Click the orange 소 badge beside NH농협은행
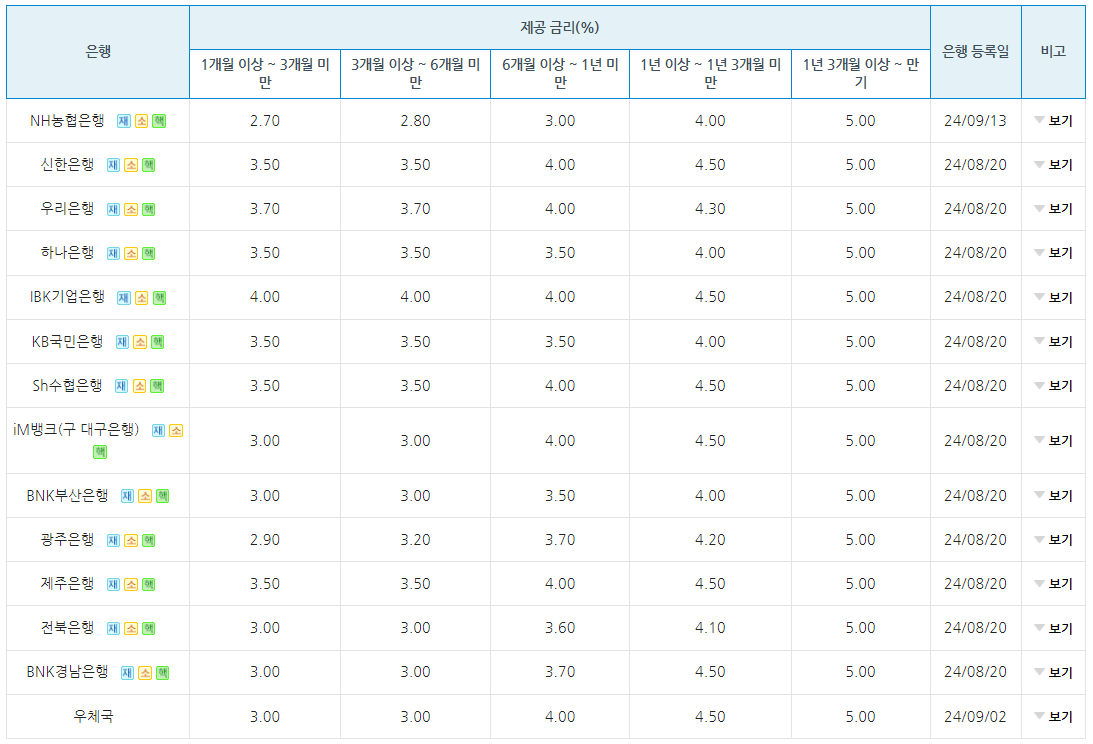The width and height of the screenshot is (1093, 744). pos(142,121)
